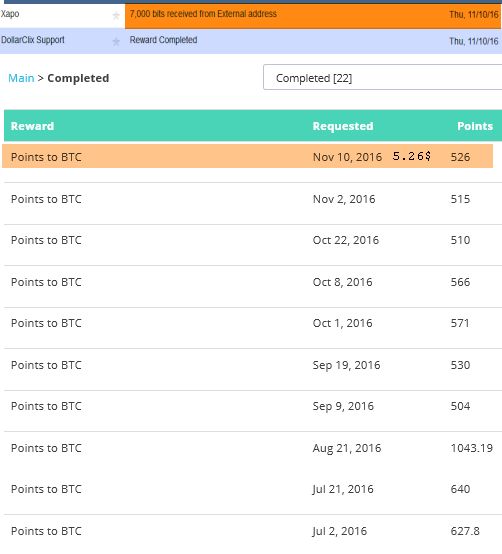502x554 pixels.
Task: Select the Oct 8, 2016 reward row
Action: pyautogui.click(x=253, y=282)
